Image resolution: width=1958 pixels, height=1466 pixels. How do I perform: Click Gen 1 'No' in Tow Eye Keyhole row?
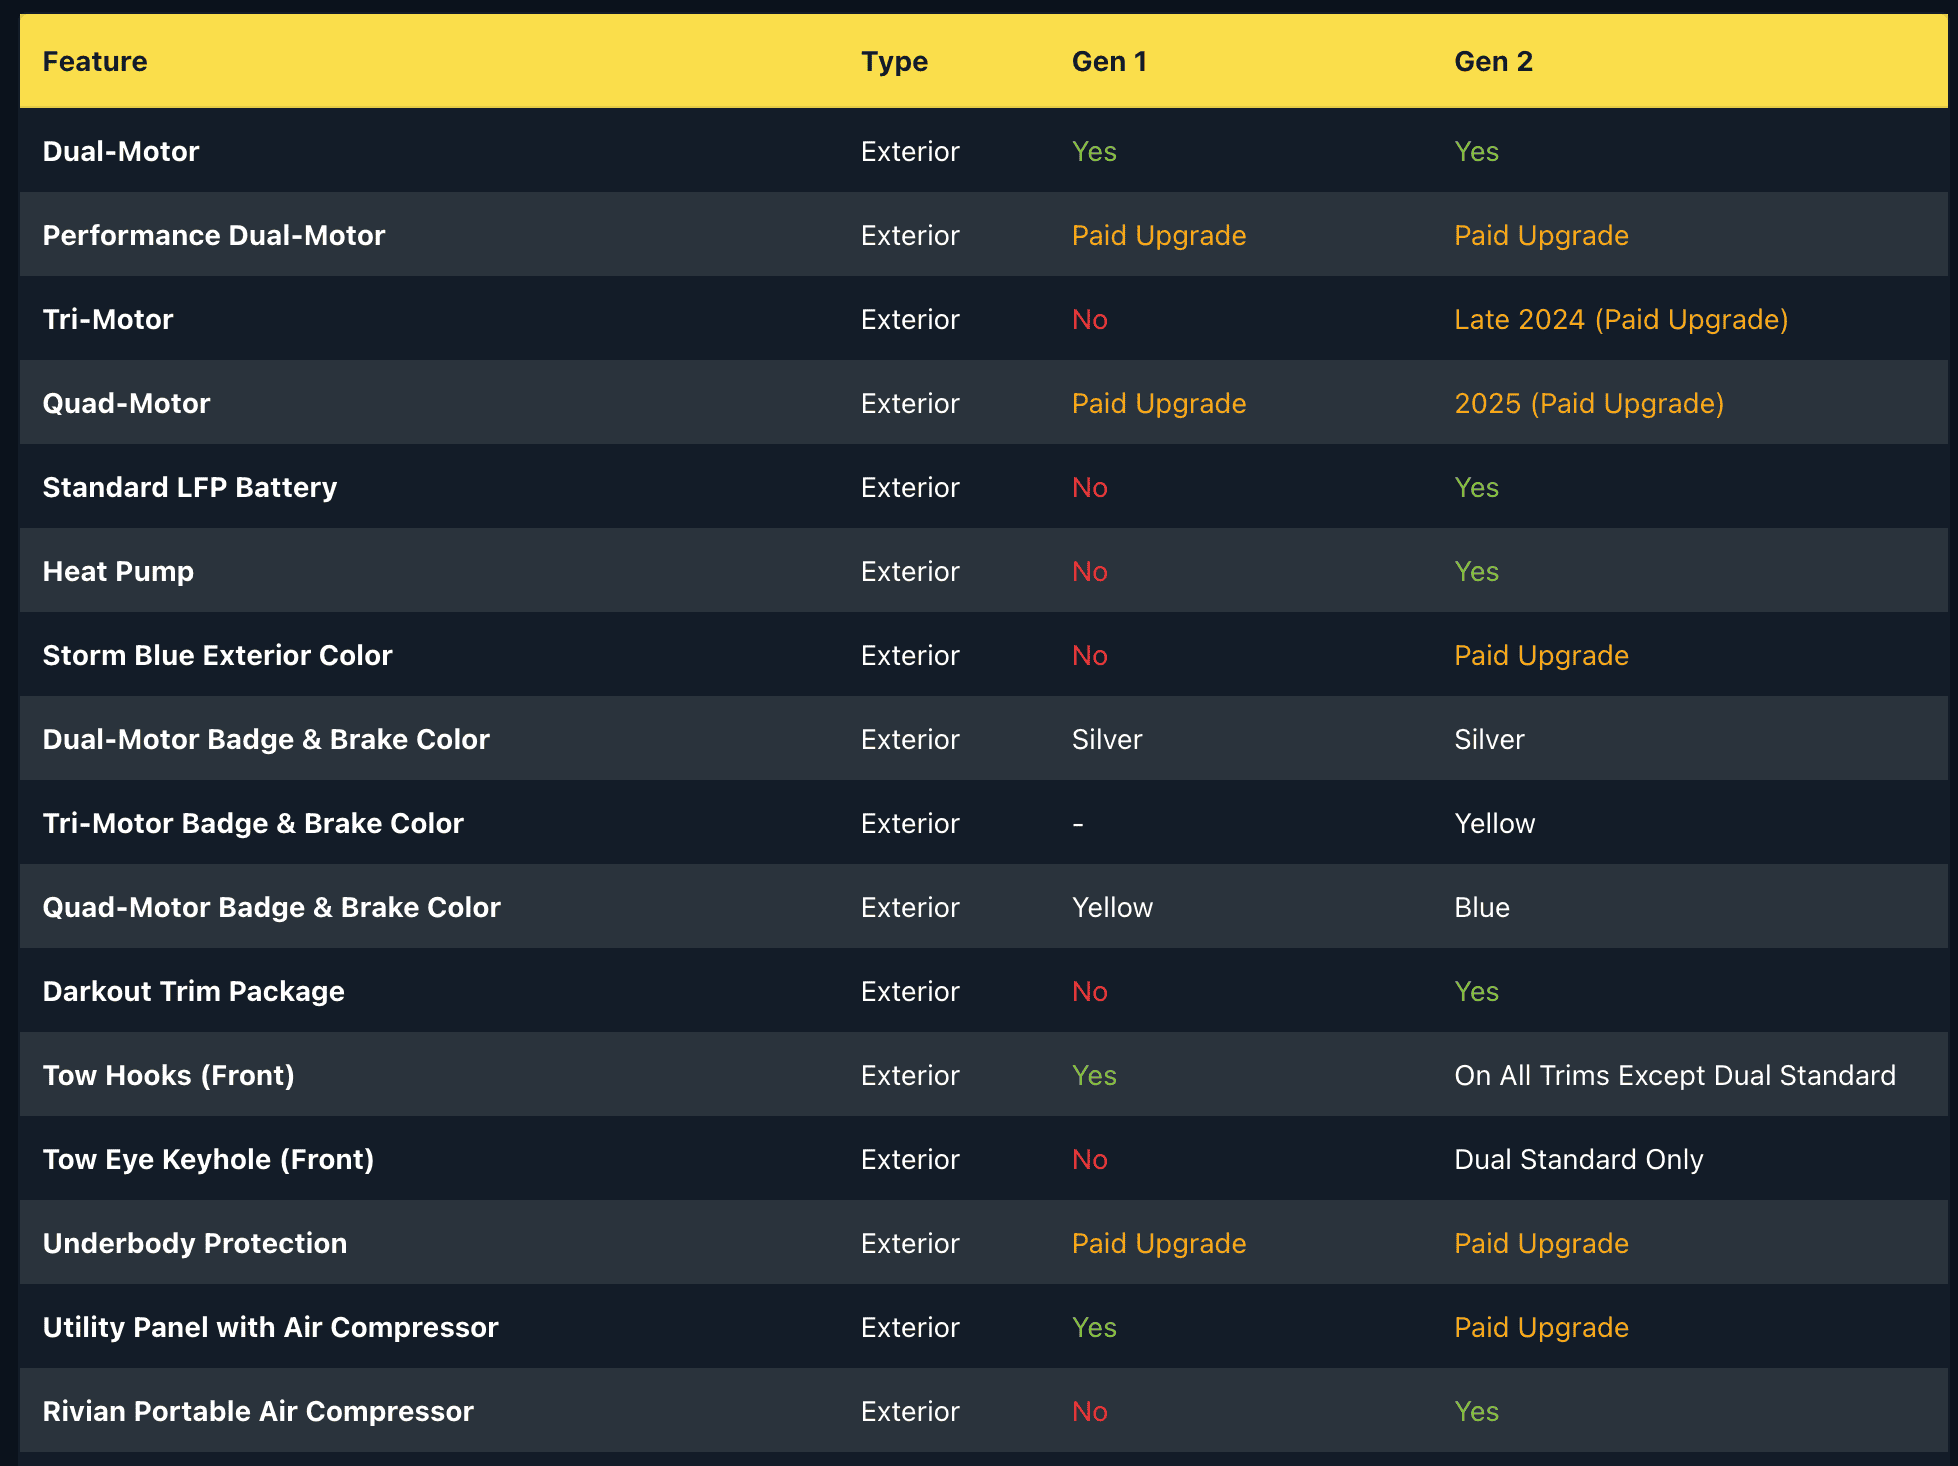[x=1090, y=1159]
